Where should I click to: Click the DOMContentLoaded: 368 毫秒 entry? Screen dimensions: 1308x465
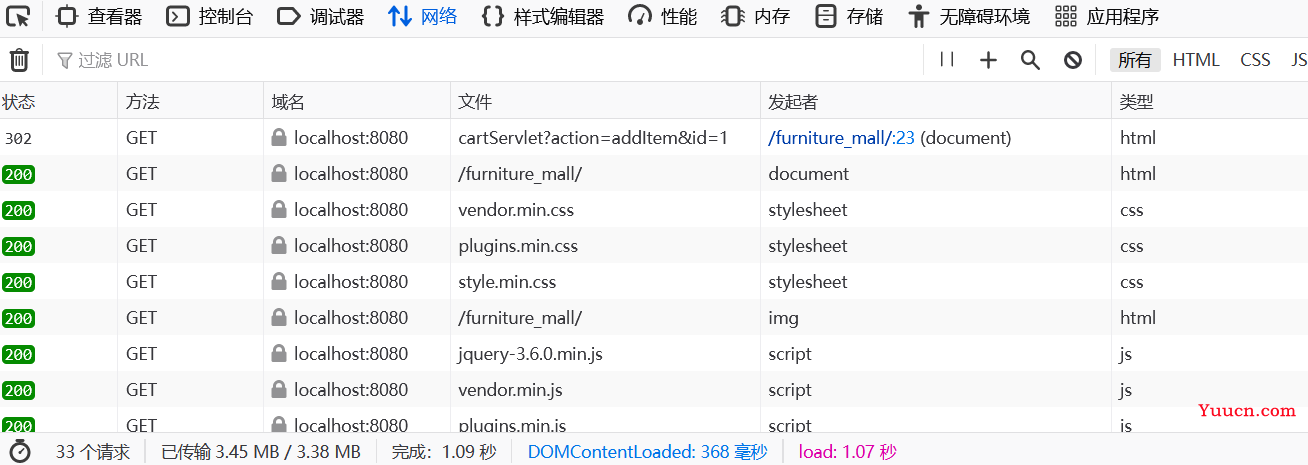(648, 452)
